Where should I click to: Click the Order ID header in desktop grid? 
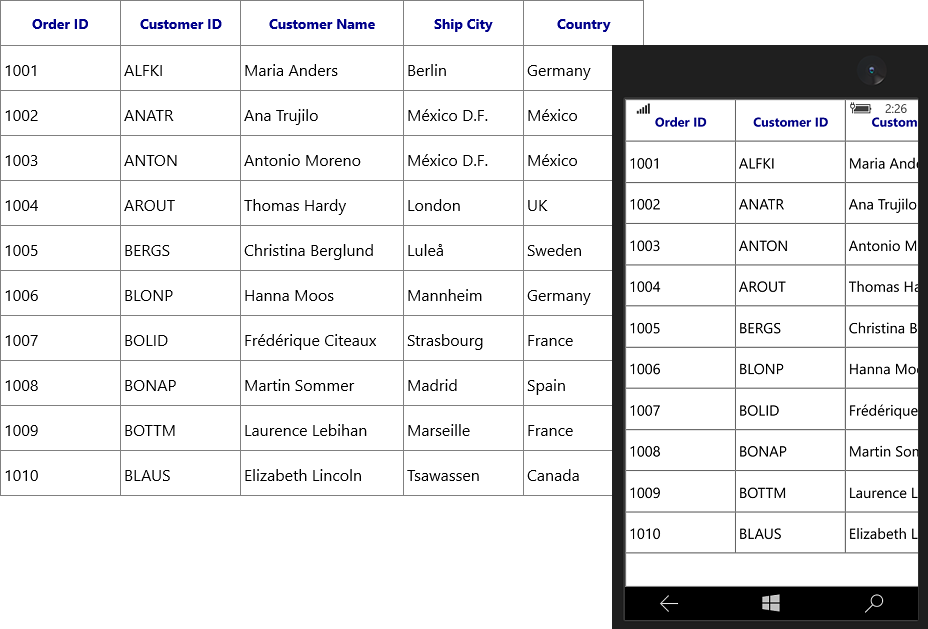coord(60,24)
